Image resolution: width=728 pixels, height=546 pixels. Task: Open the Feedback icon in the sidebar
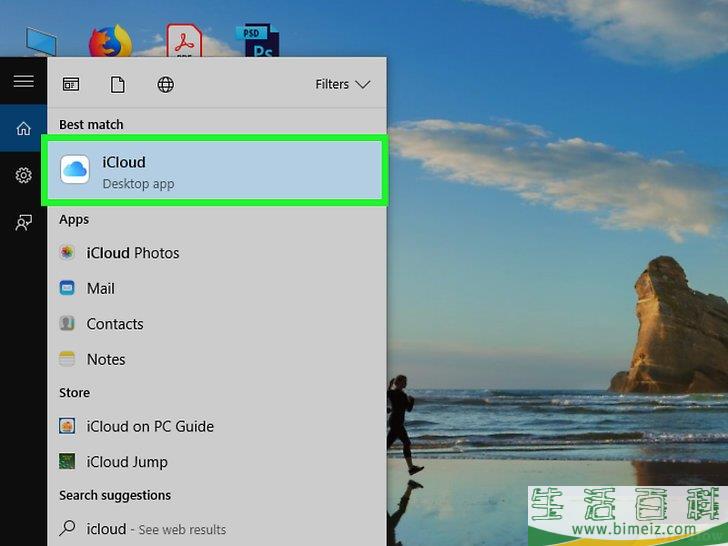click(23, 222)
